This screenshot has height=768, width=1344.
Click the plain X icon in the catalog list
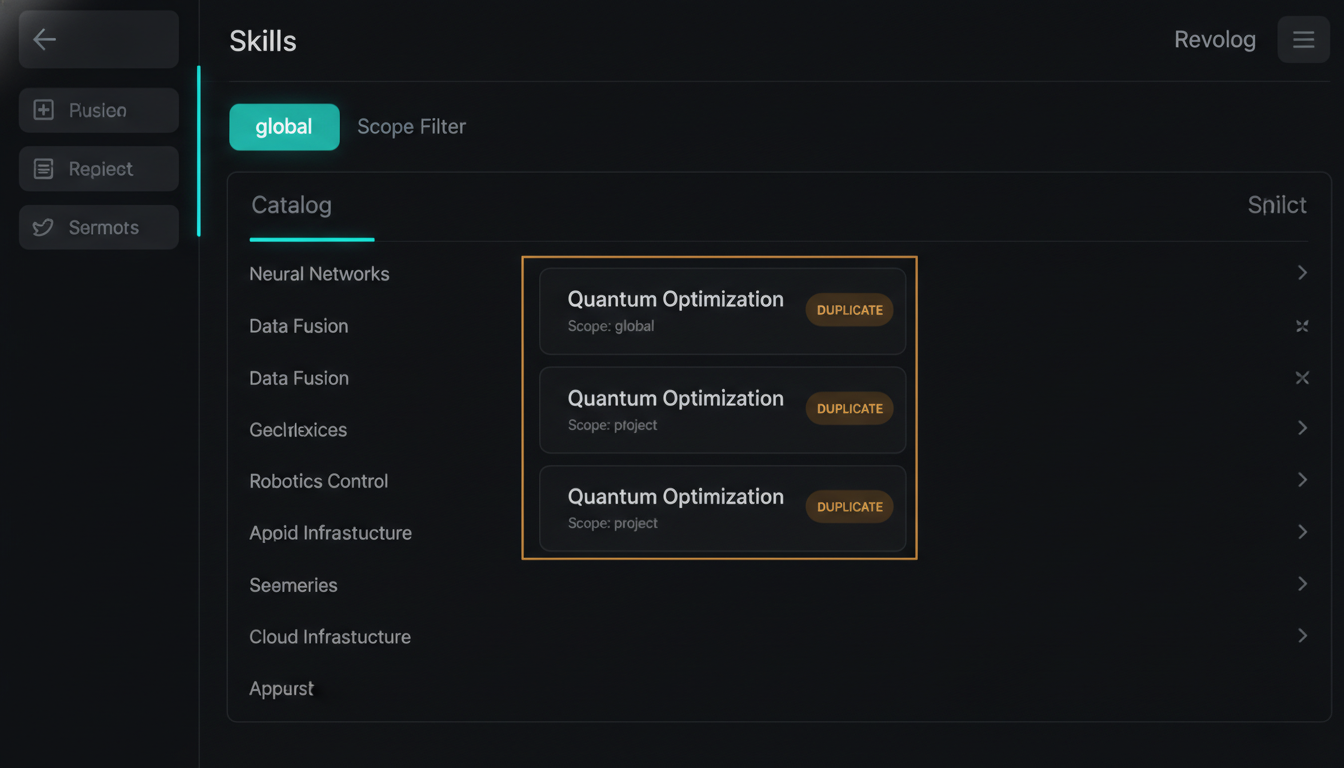(x=1302, y=378)
